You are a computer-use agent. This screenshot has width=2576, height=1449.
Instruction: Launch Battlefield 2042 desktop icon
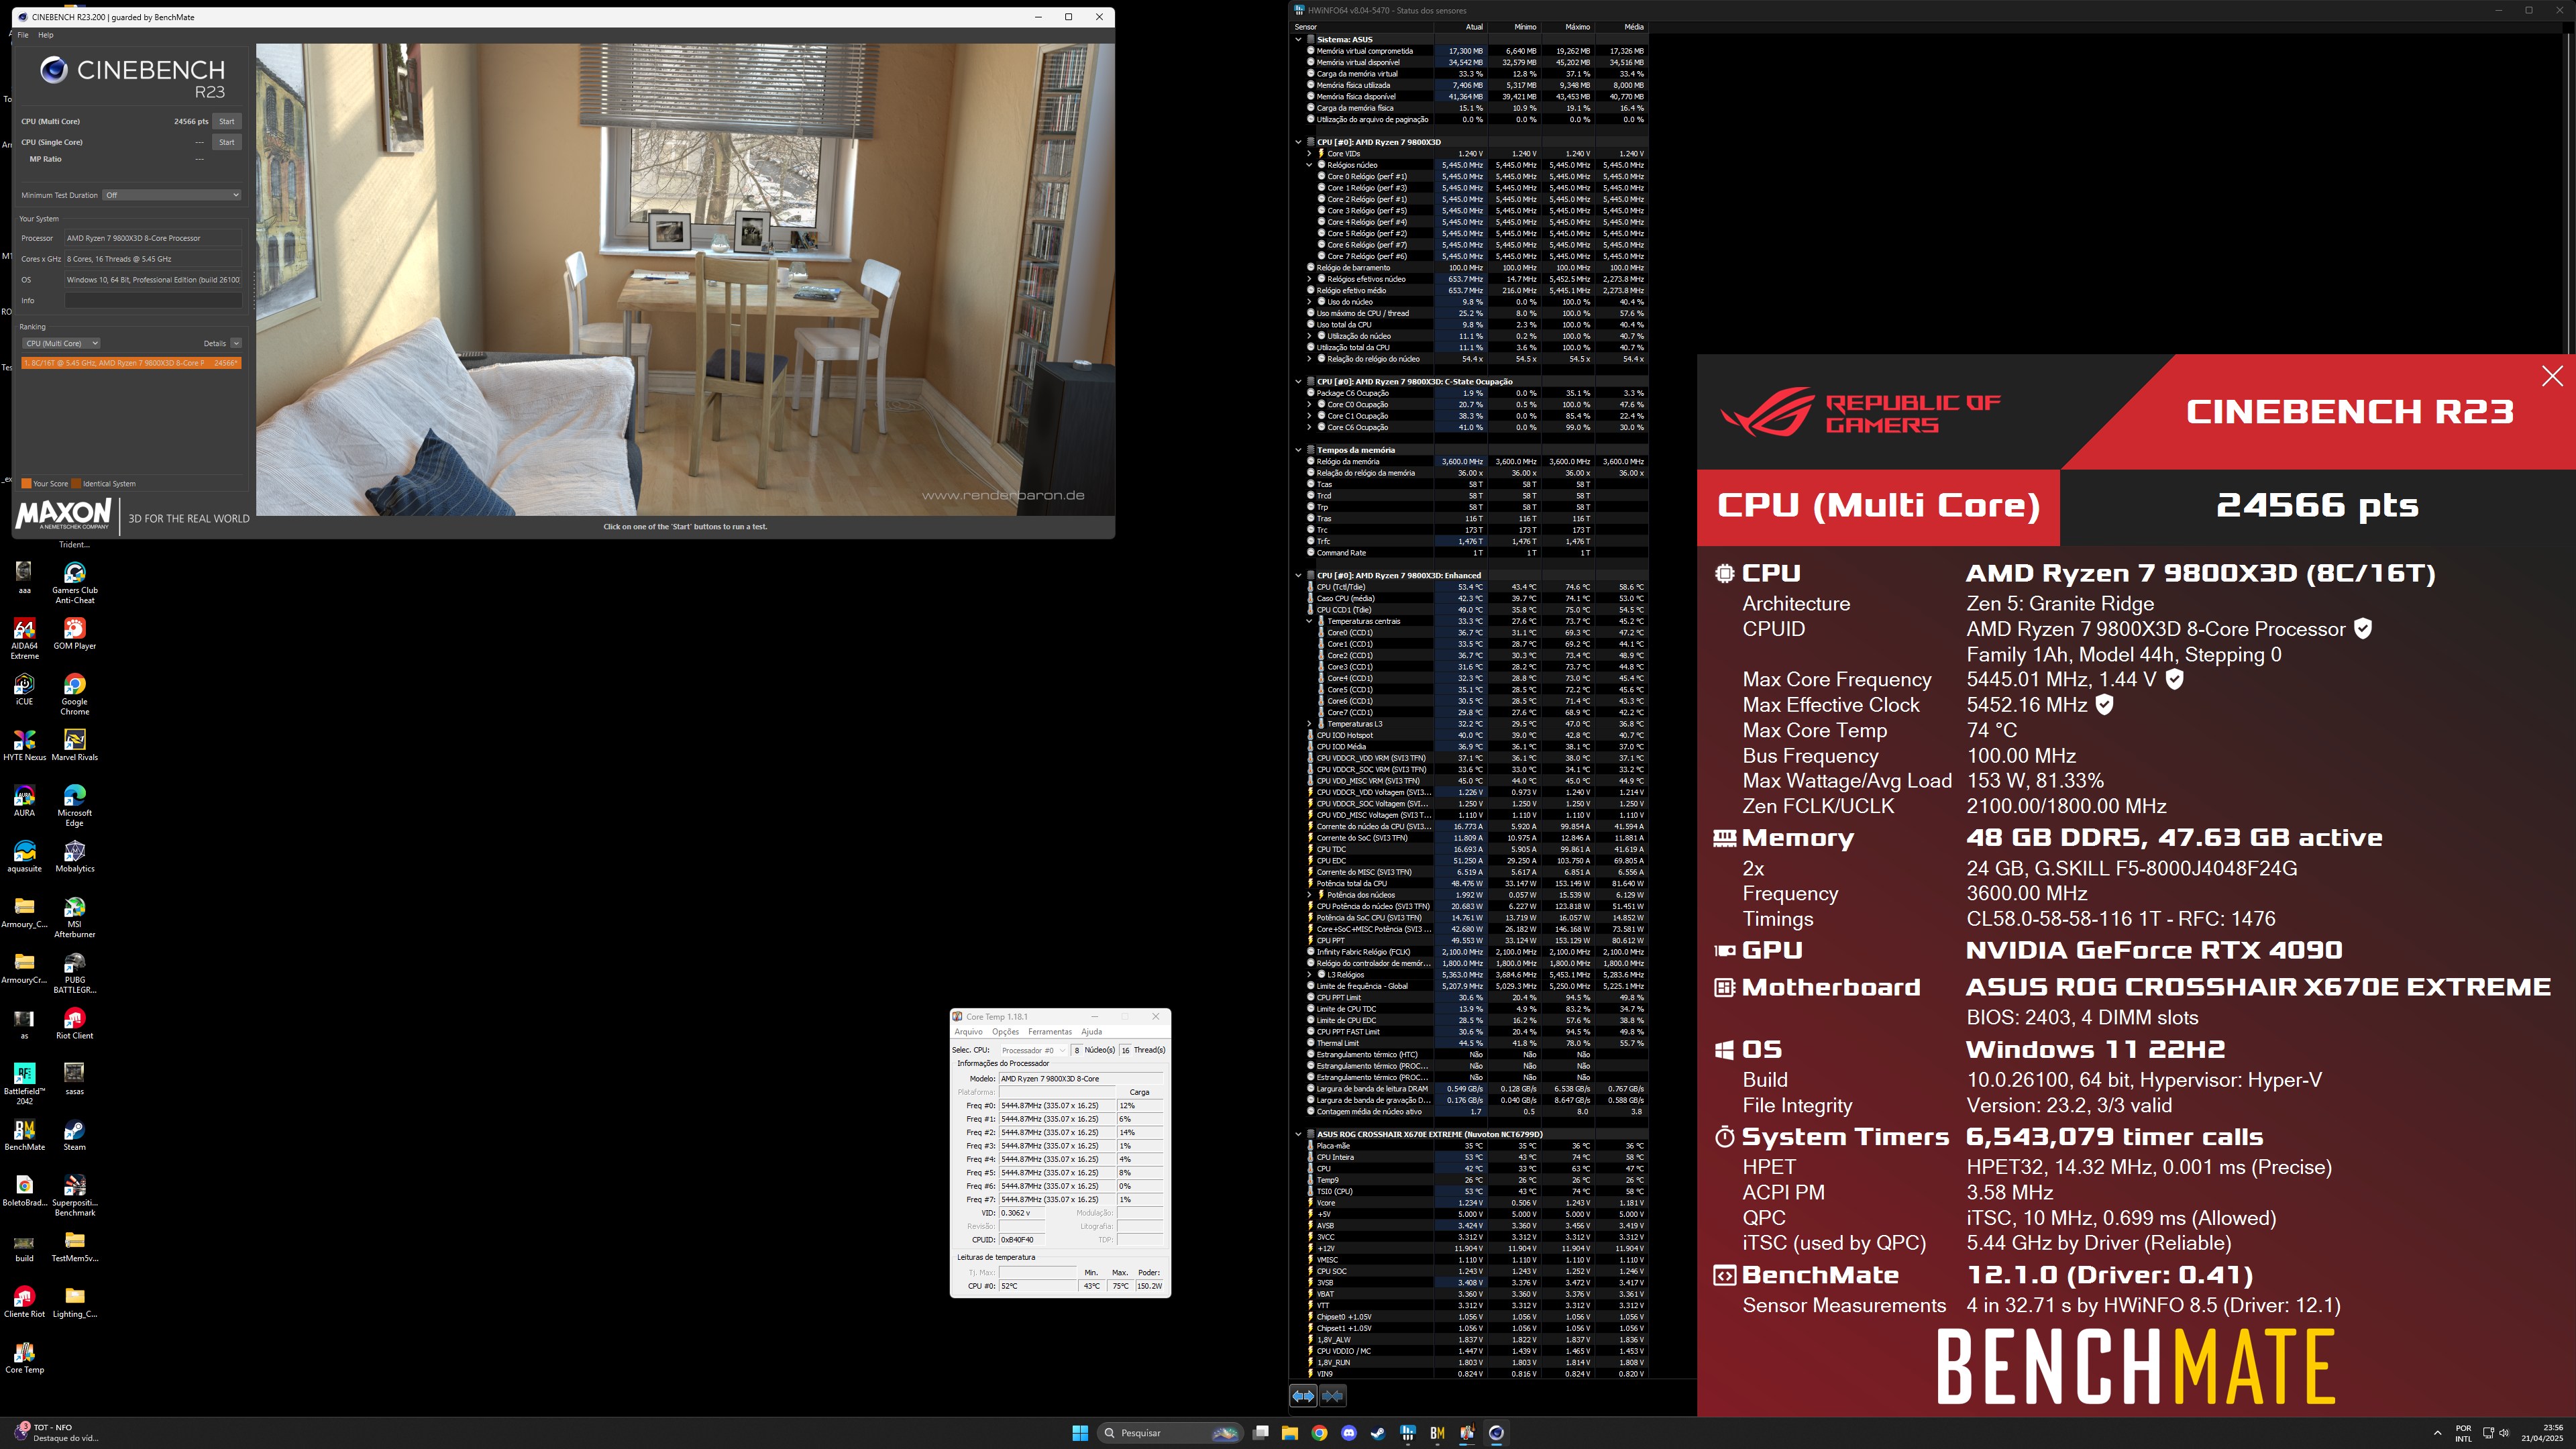click(24, 1083)
